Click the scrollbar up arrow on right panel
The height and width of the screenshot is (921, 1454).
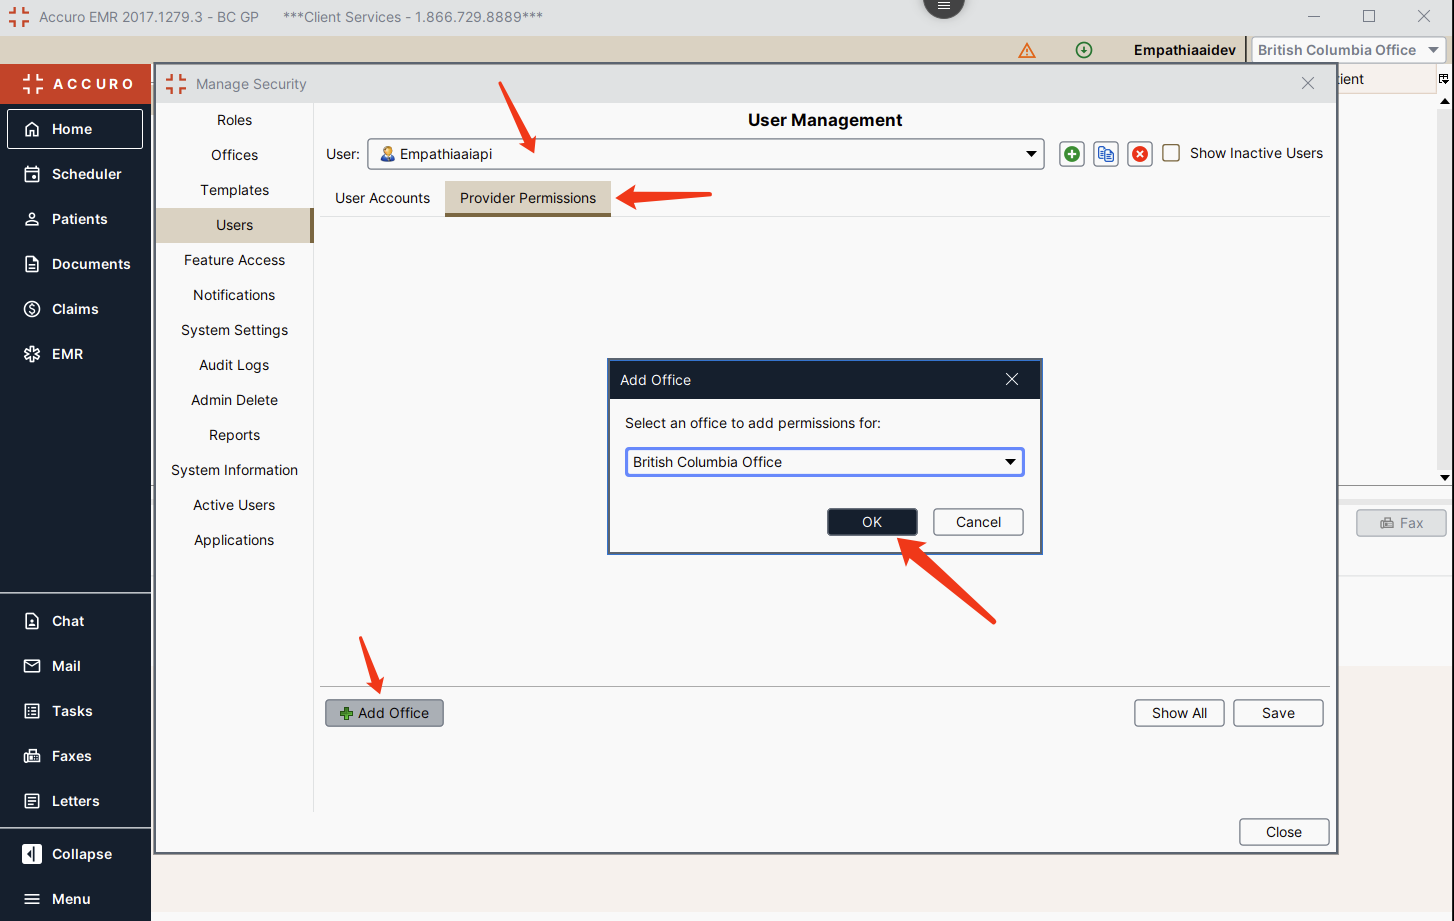[1444, 101]
